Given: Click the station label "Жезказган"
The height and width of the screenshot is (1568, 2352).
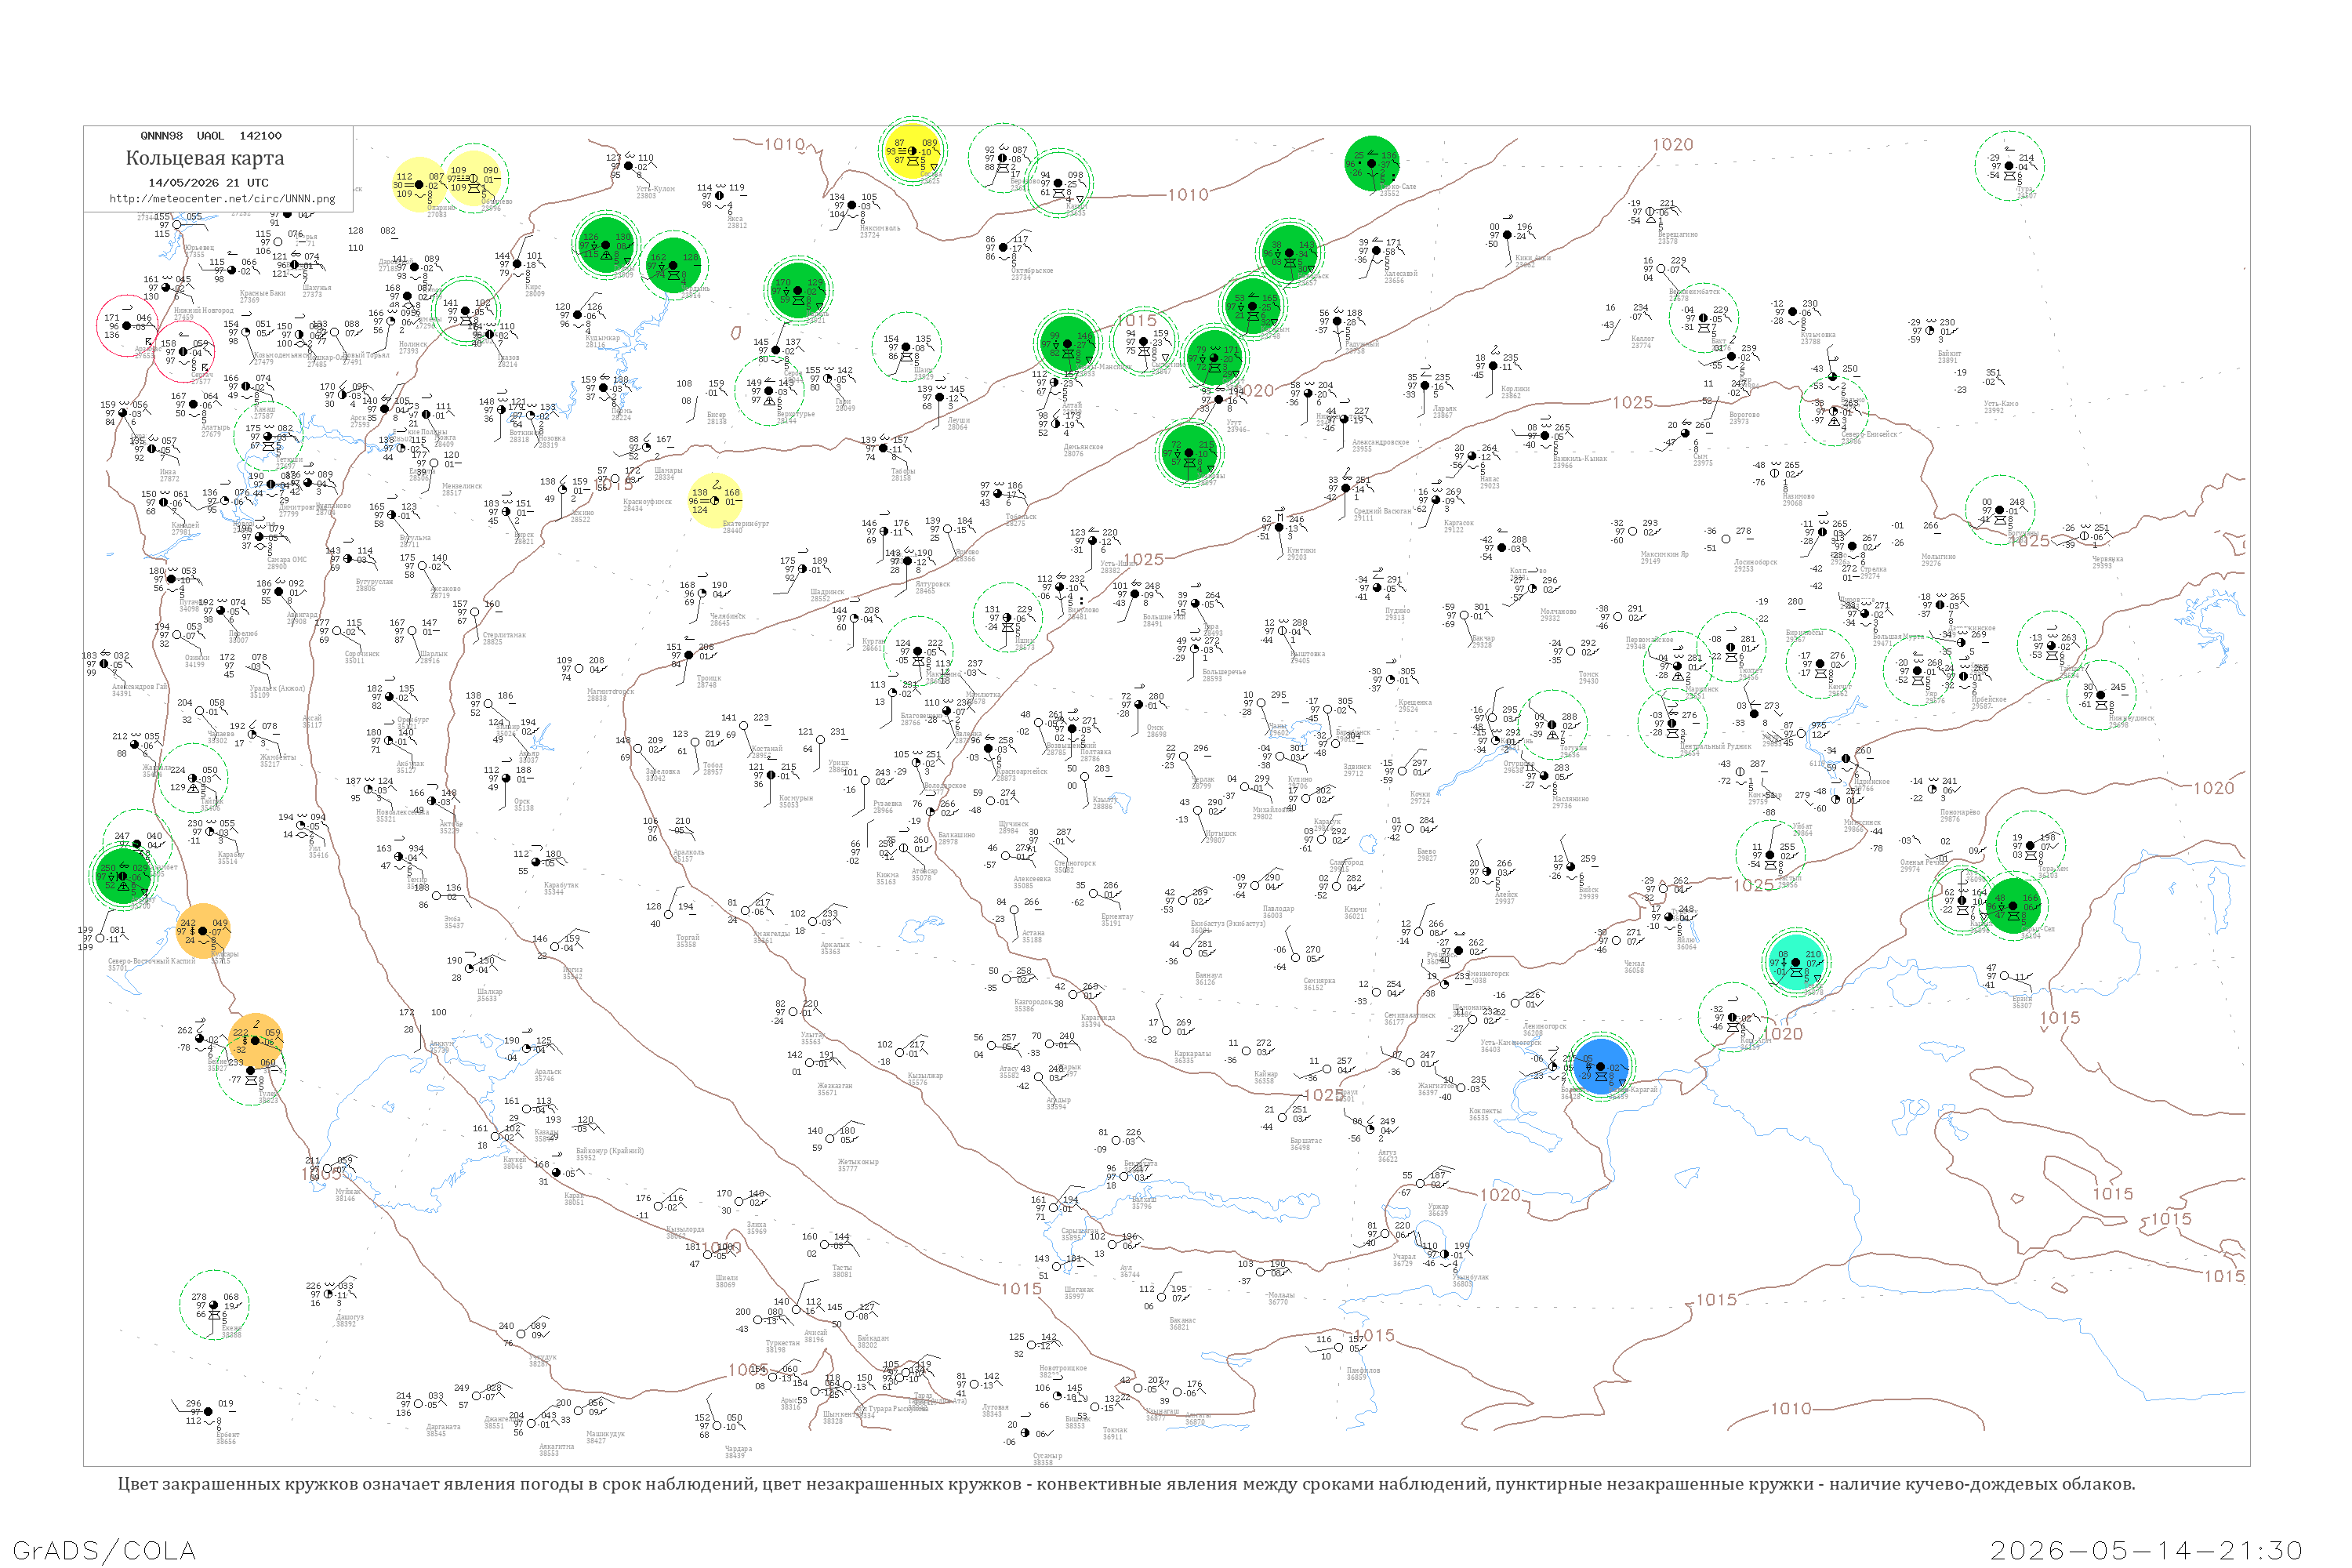Looking at the screenshot, I should (835, 1085).
